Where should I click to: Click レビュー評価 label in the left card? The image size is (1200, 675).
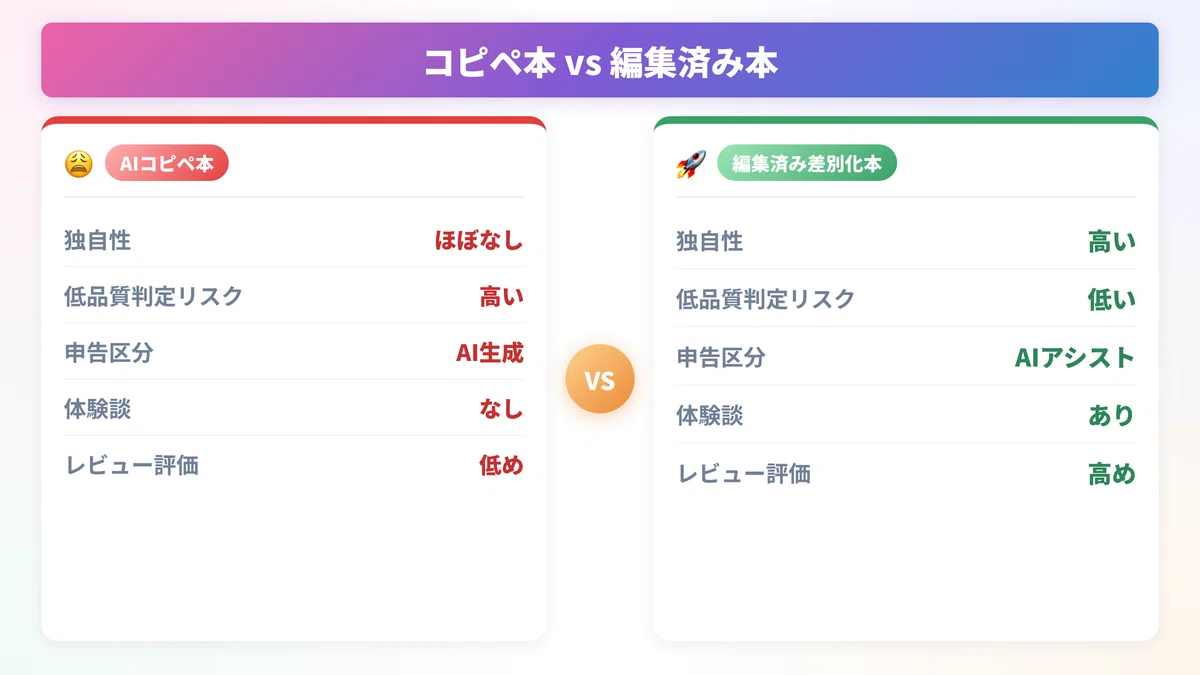[132, 465]
